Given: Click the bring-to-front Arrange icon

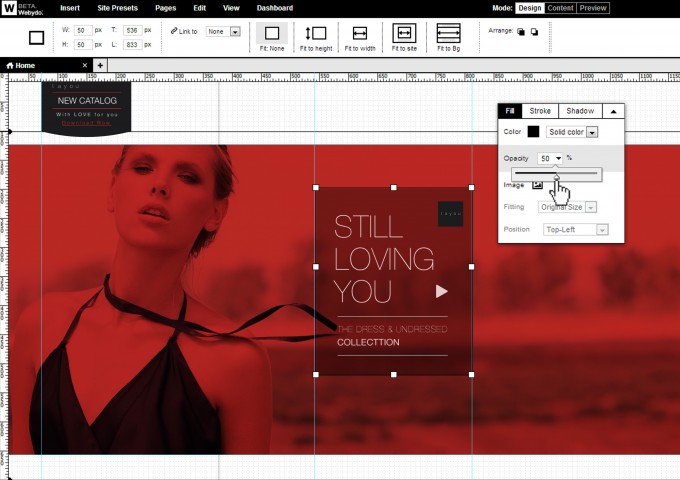Looking at the screenshot, I should click(x=521, y=31).
